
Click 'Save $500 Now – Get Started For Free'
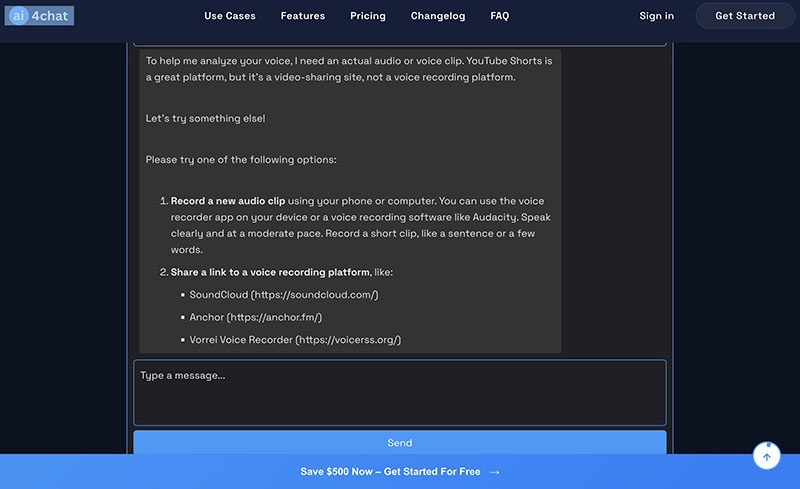(390, 472)
